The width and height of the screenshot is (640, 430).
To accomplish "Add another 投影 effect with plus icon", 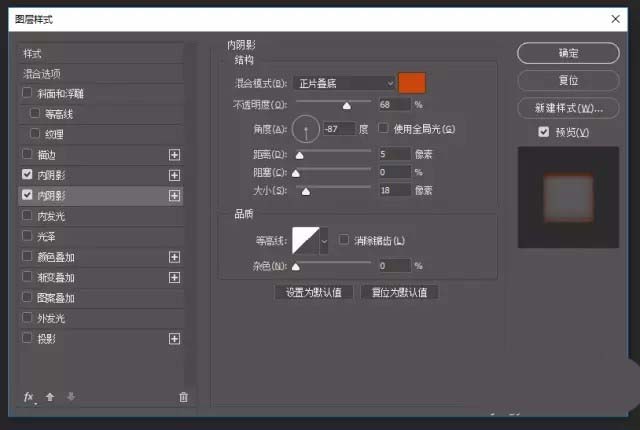I will point(174,339).
